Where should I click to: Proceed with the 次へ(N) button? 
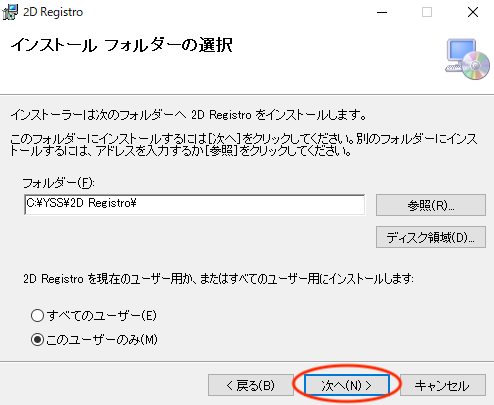point(347,385)
